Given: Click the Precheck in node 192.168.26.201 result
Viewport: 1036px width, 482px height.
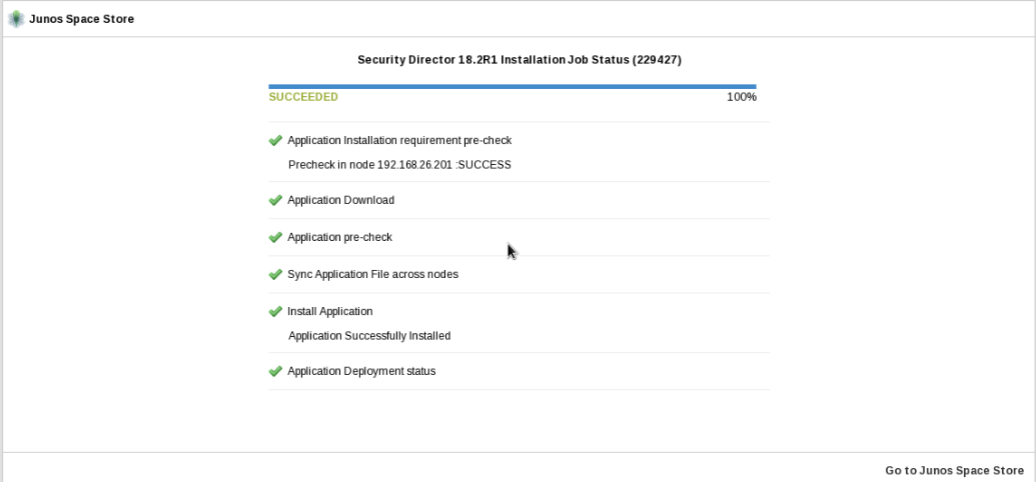Looking at the screenshot, I should 399,164.
